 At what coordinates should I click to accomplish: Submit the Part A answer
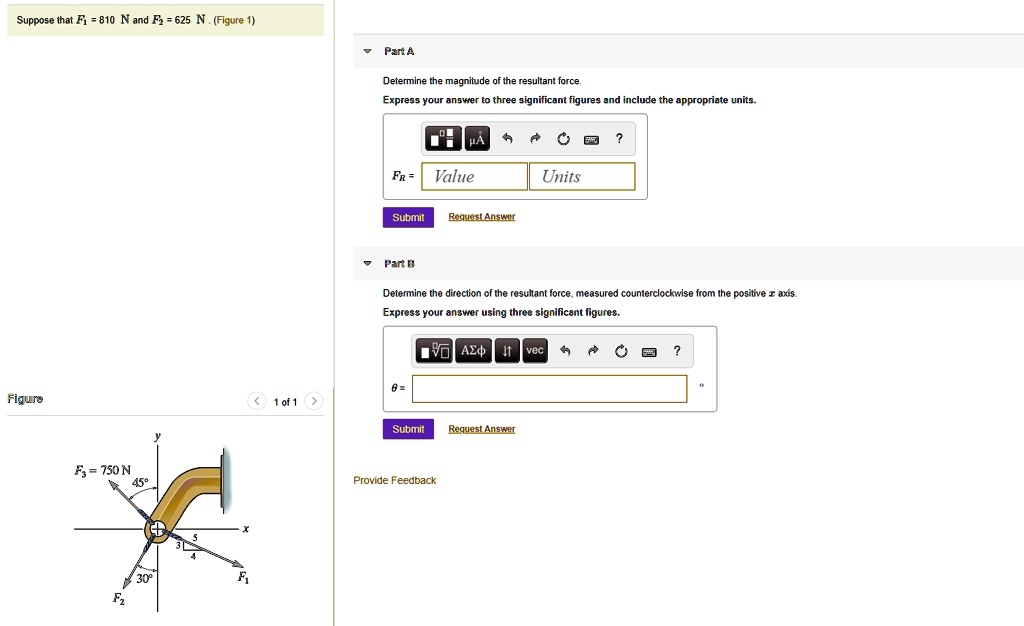408,217
